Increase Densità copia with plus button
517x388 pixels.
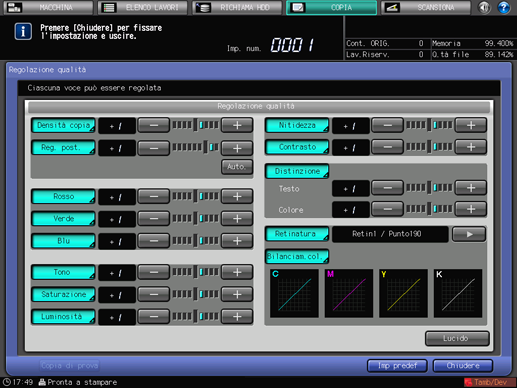pyautogui.click(x=237, y=125)
